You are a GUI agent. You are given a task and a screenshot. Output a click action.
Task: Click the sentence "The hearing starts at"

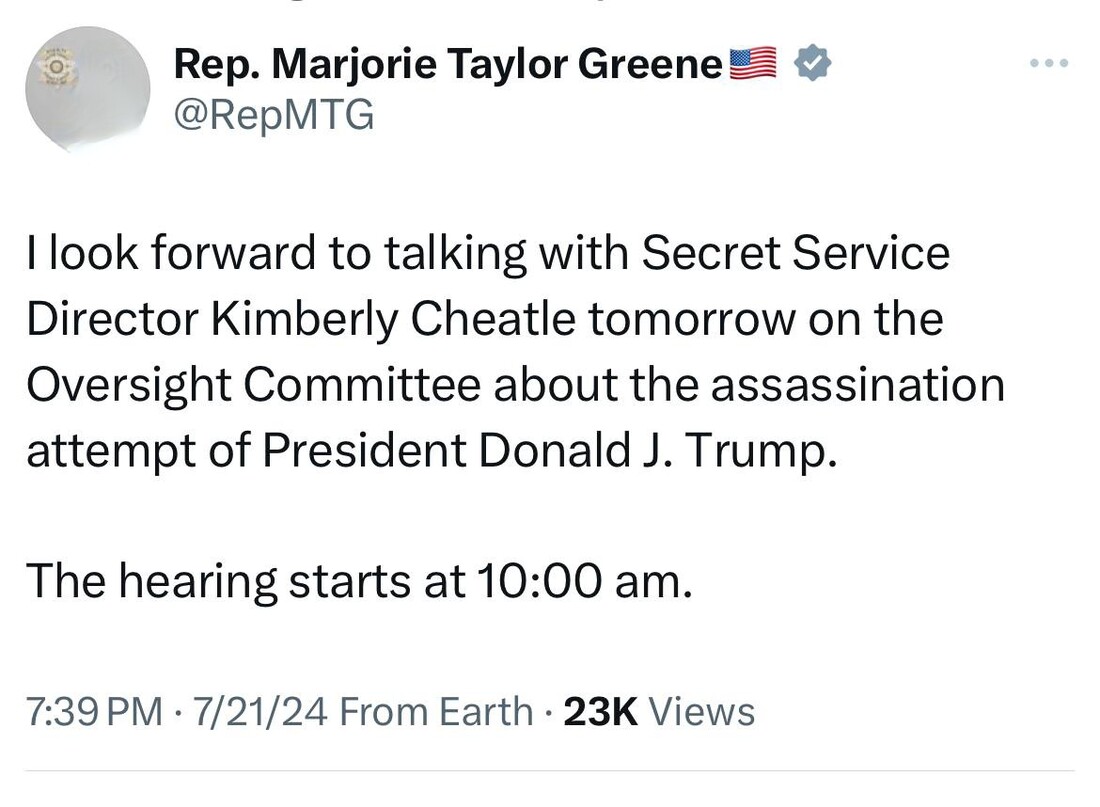(x=243, y=583)
